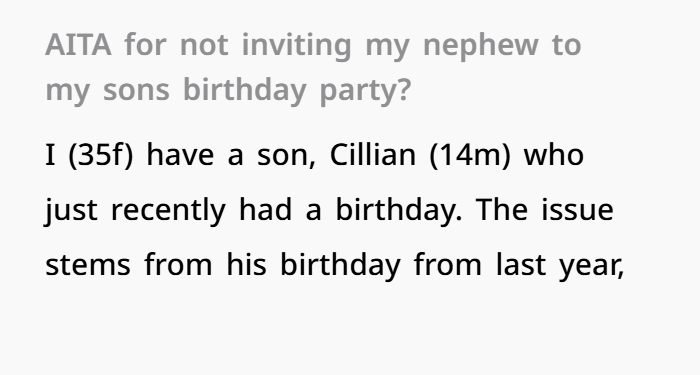Click the word "son," in the first body line
700x375 pixels.
[287, 157]
